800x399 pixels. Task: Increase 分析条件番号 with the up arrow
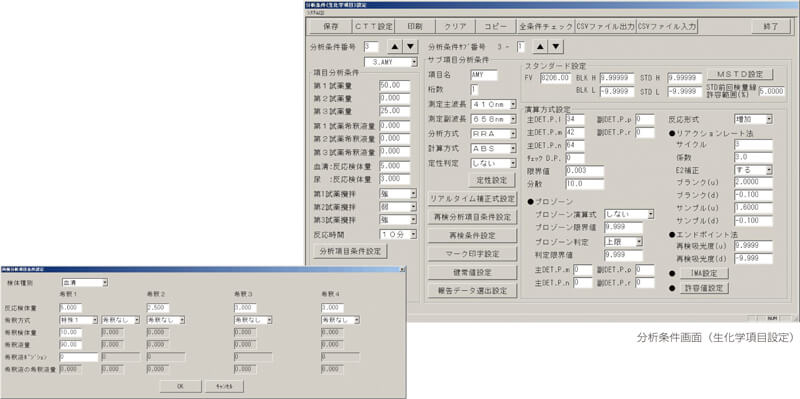tap(394, 47)
